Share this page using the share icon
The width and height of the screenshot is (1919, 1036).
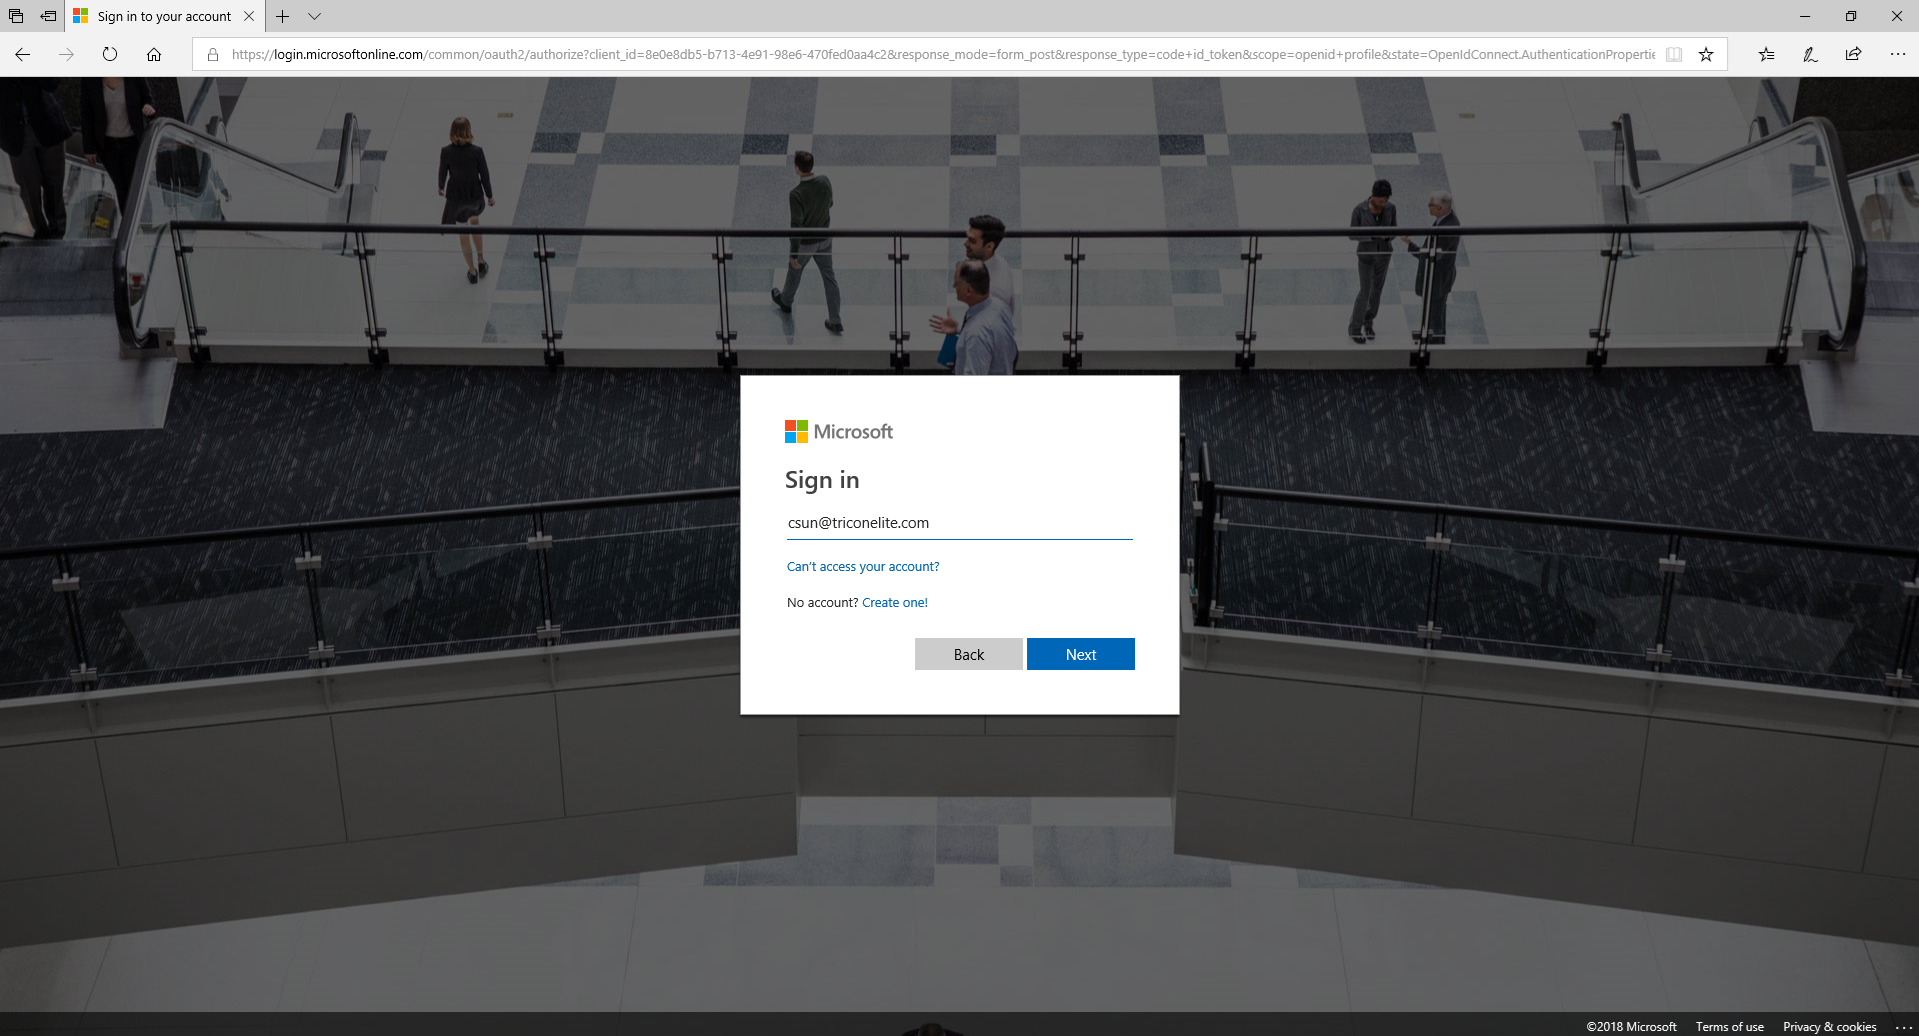point(1853,54)
